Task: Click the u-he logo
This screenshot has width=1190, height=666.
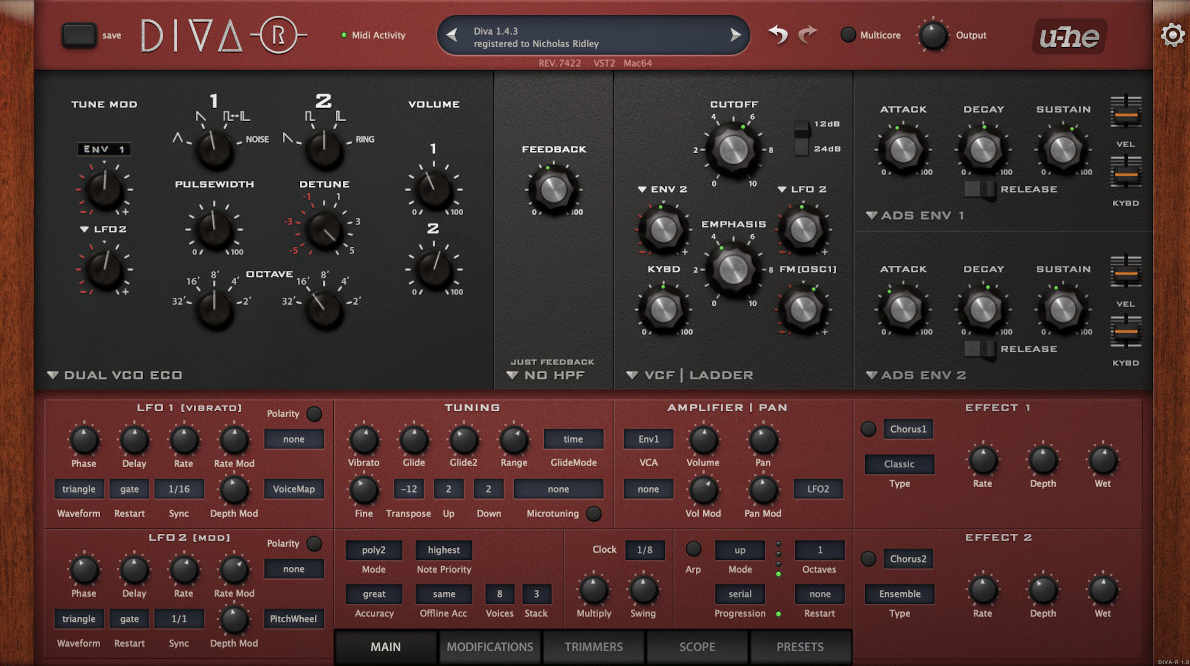Action: click(x=1069, y=36)
